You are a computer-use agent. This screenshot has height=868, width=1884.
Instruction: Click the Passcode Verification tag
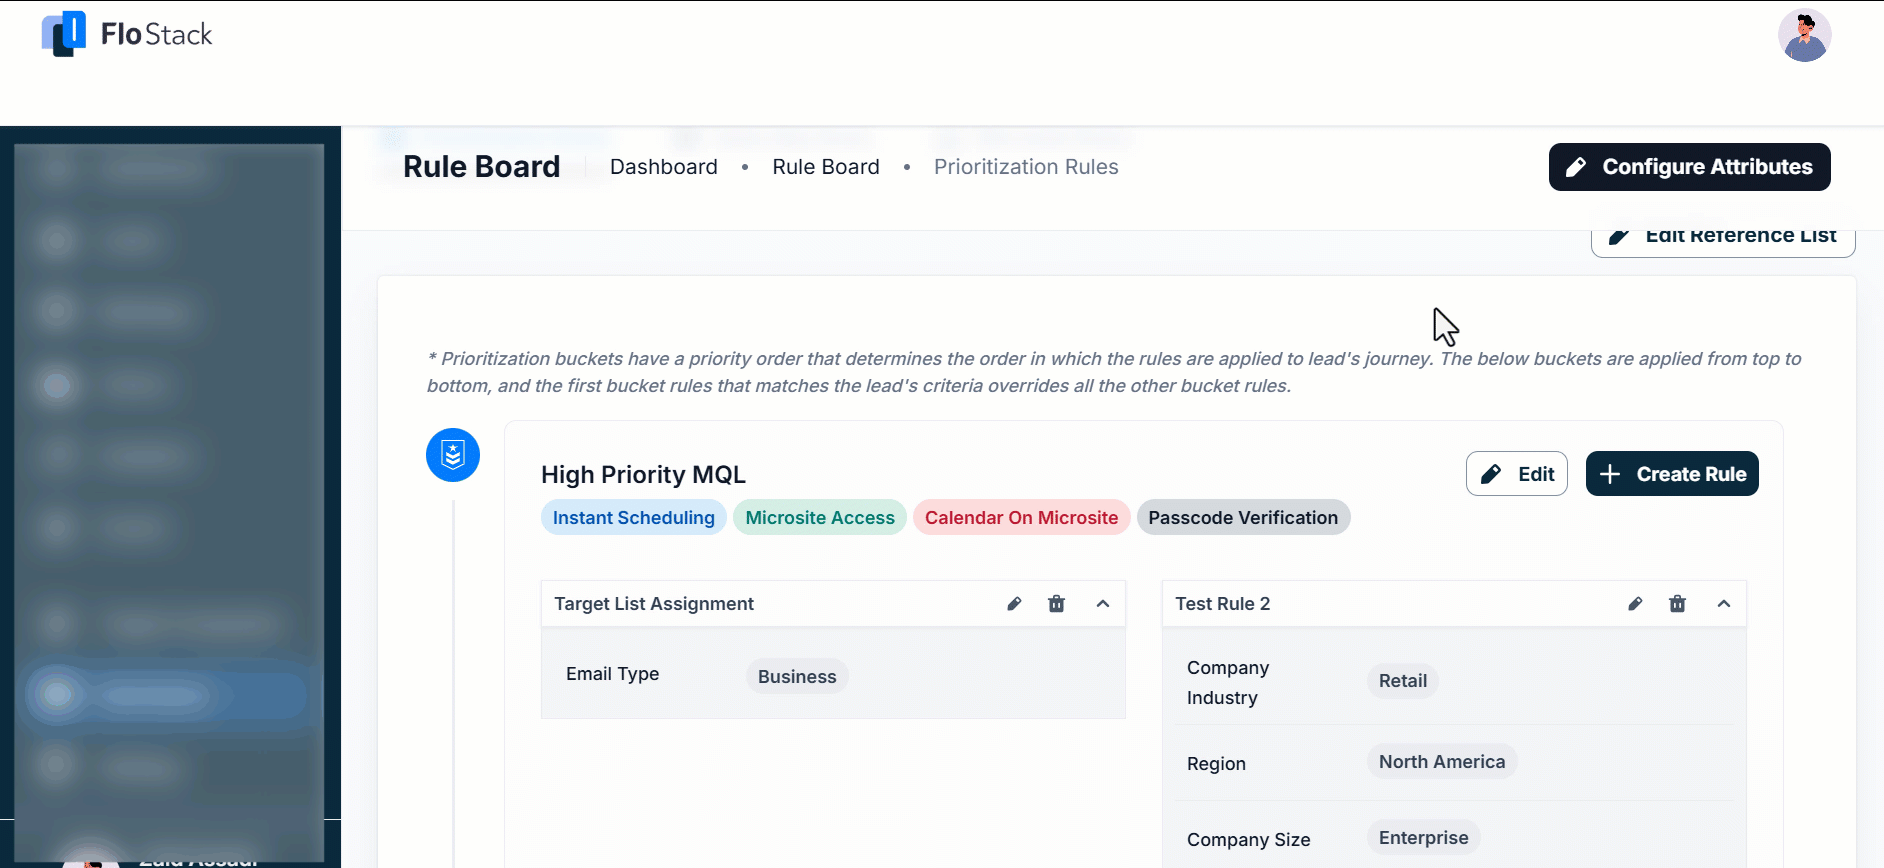click(x=1243, y=518)
